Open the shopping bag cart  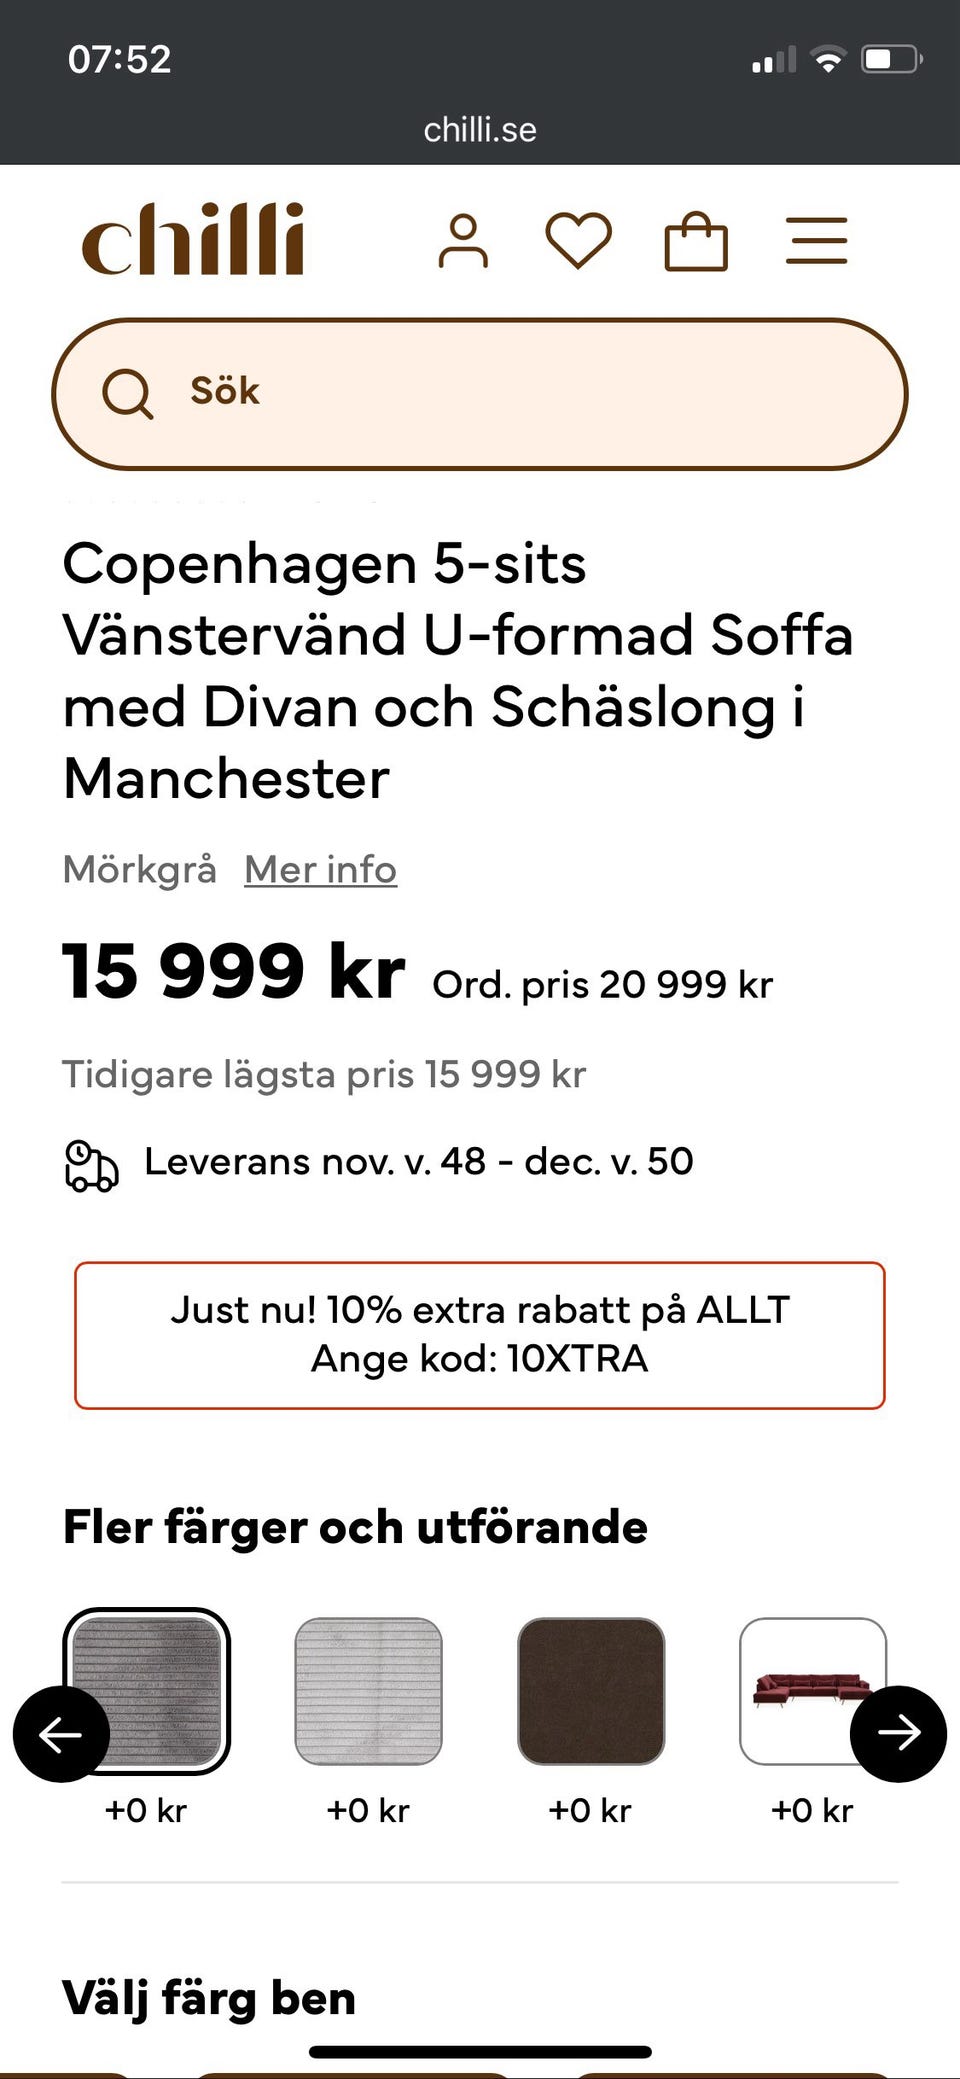(696, 242)
